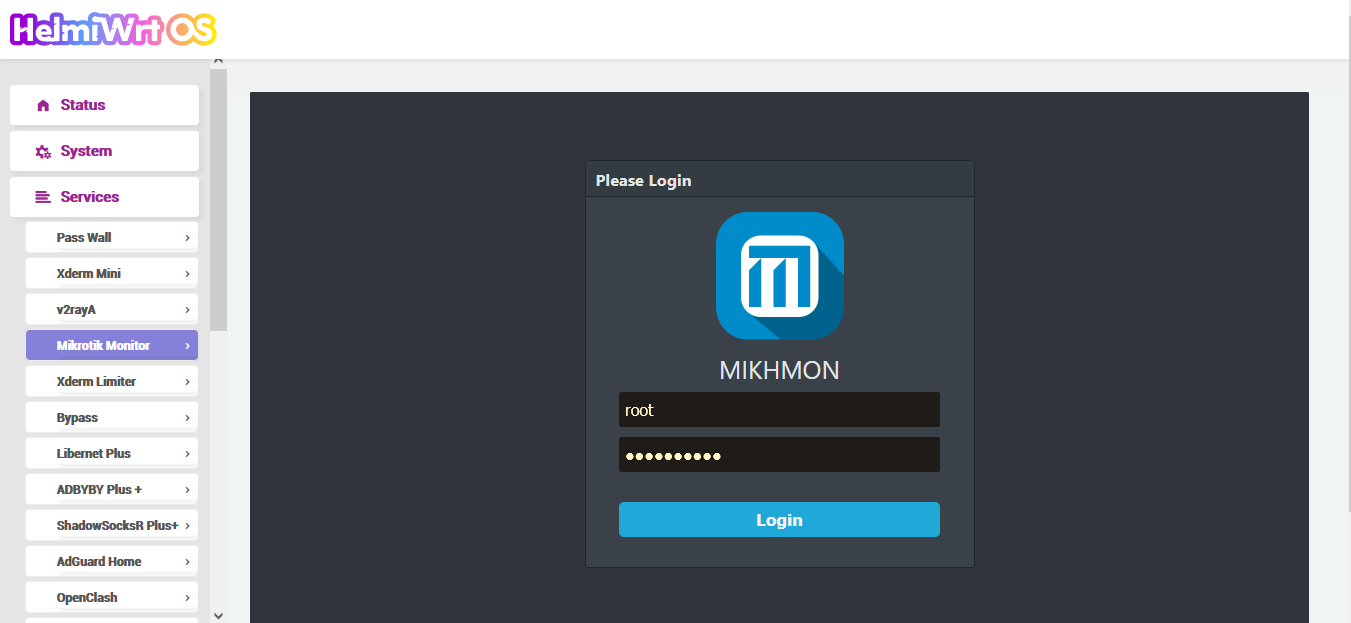Click the username field containing root
This screenshot has height=623, width=1351.
779,410
